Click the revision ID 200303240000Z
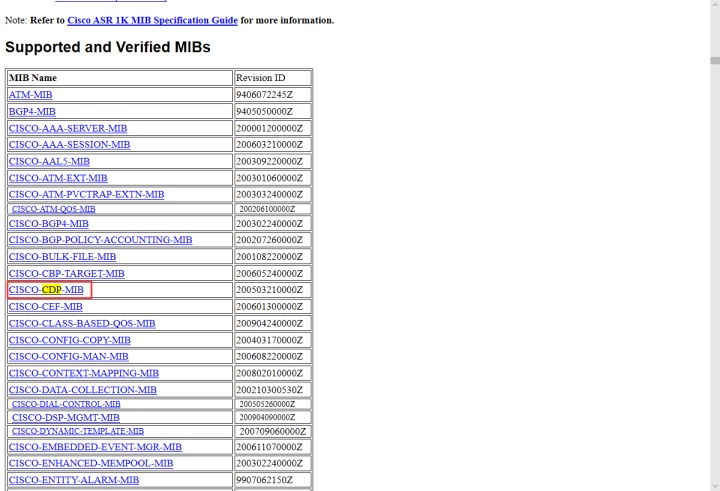The width and height of the screenshot is (720, 491). click(270, 195)
